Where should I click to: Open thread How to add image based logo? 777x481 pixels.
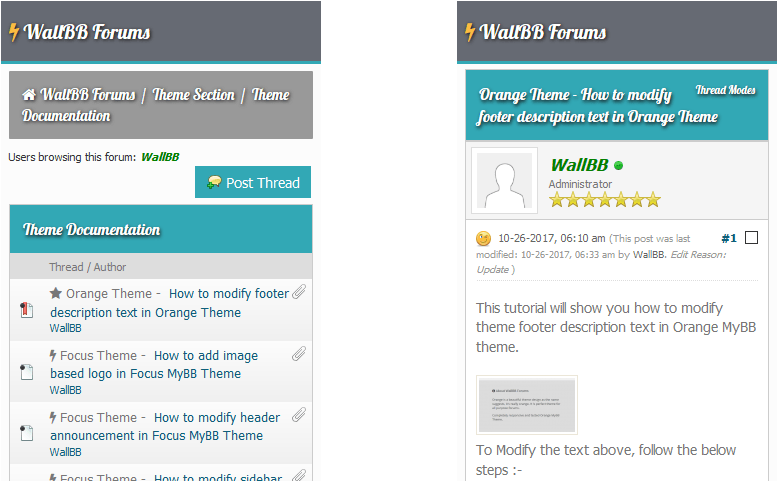(154, 365)
